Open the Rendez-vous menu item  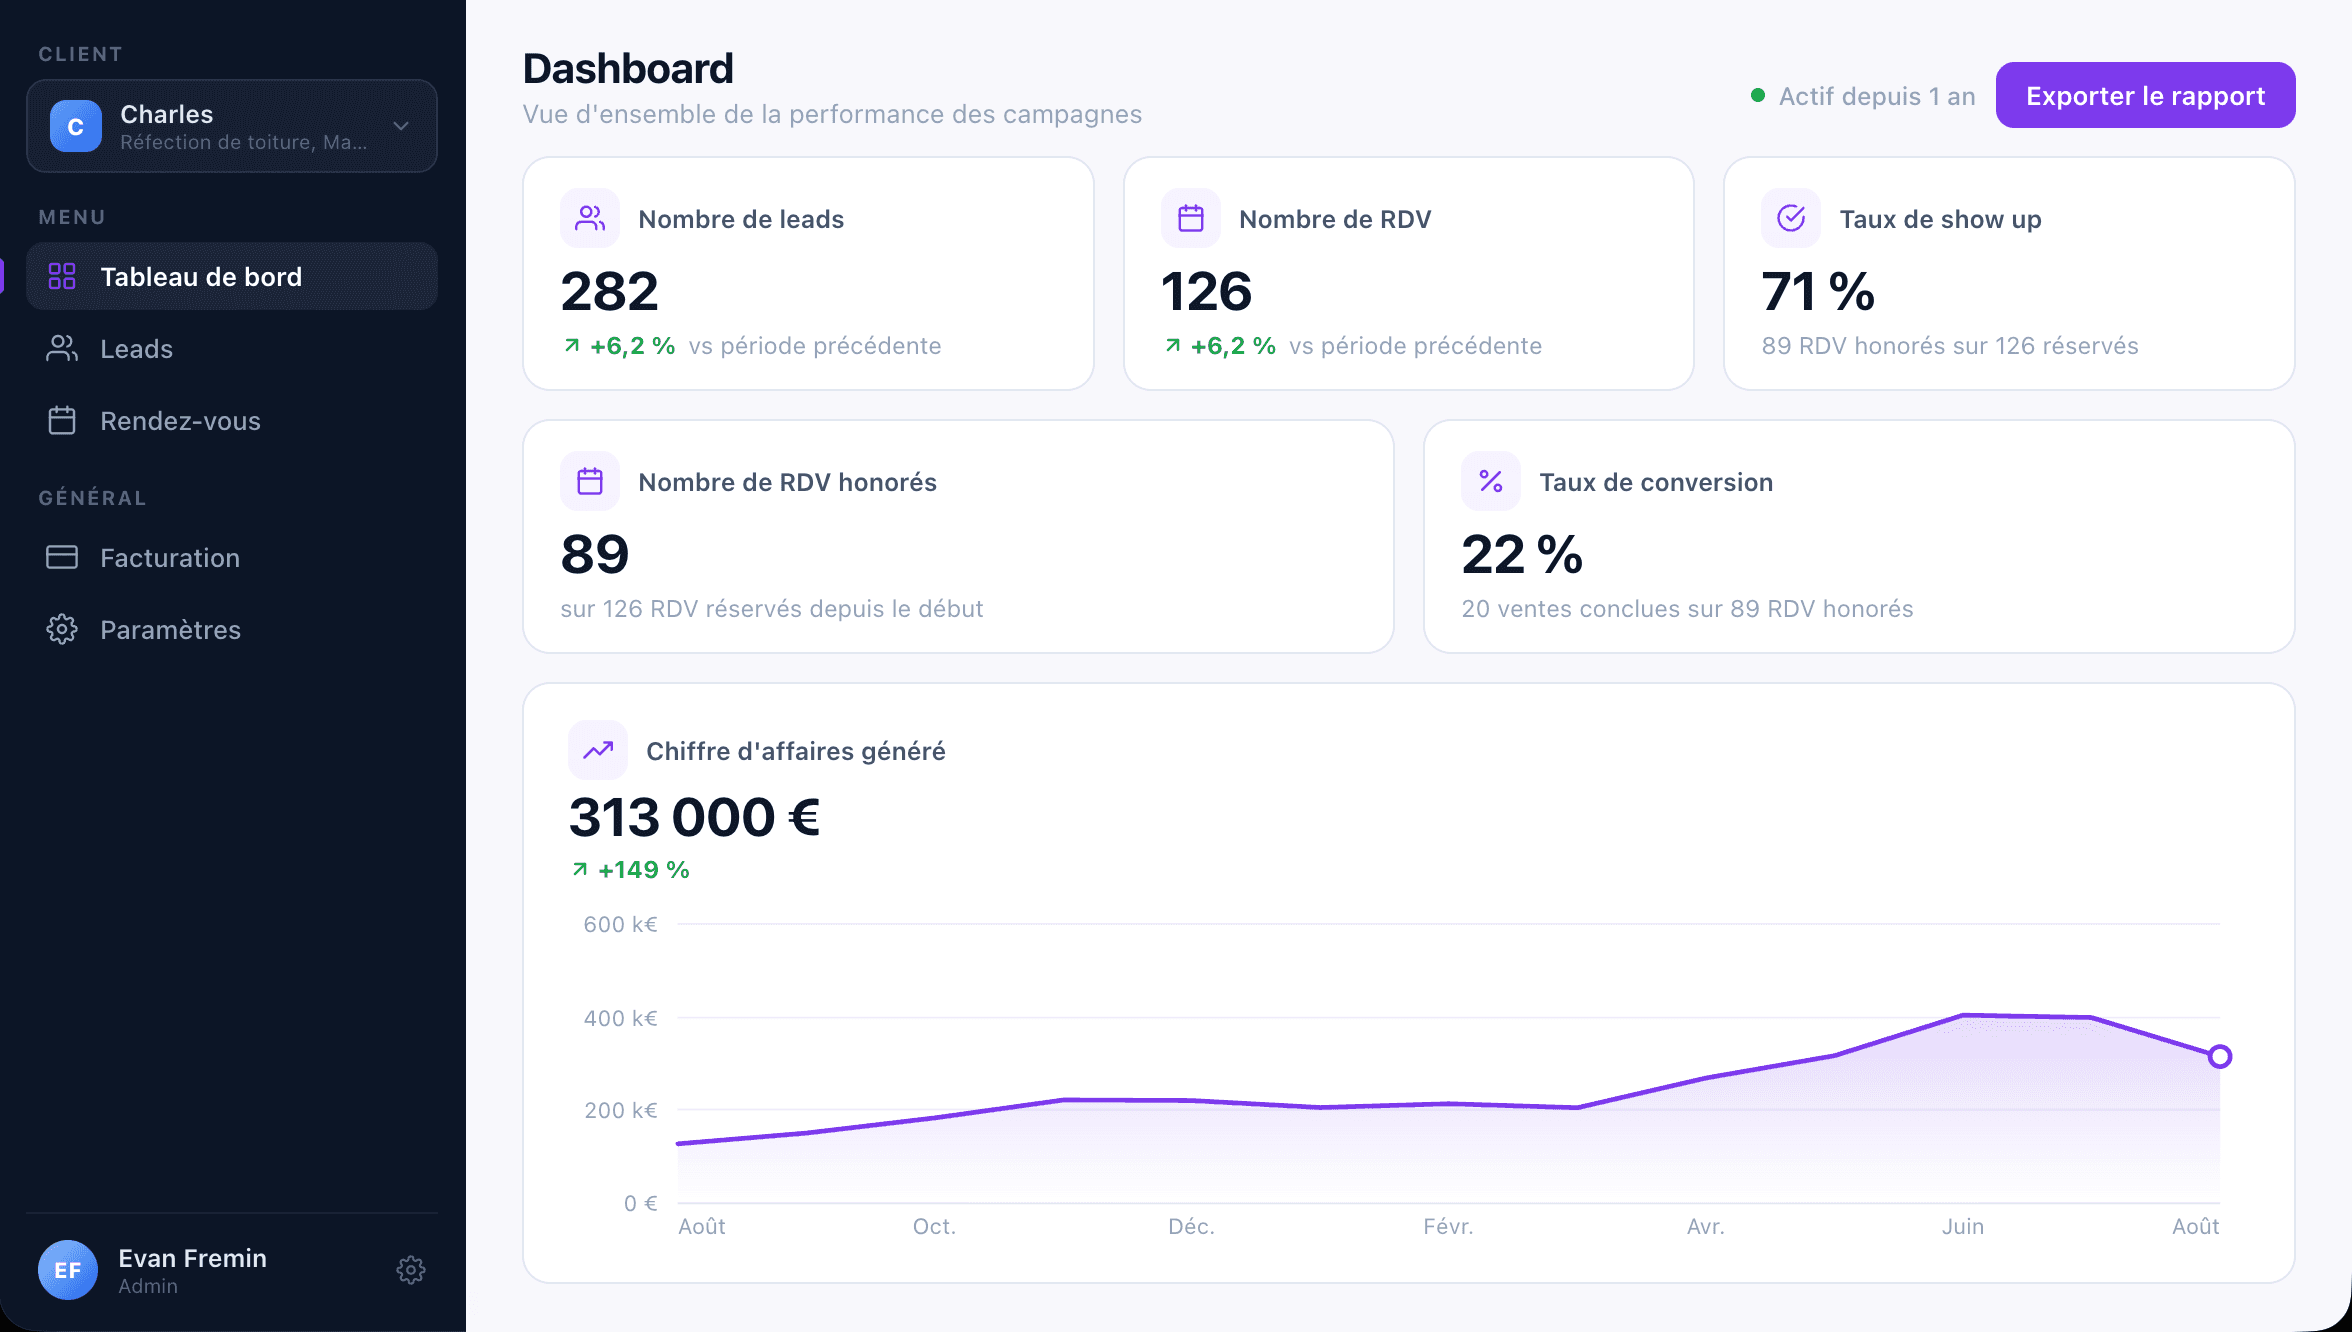tap(232, 420)
